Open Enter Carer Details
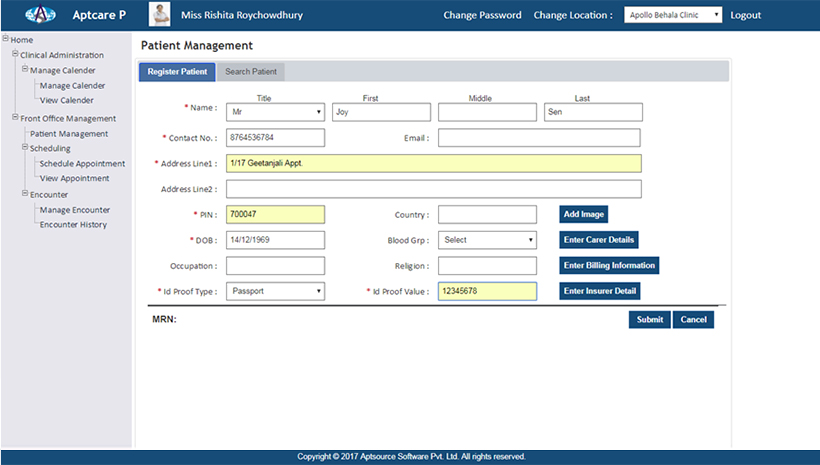 coord(598,240)
